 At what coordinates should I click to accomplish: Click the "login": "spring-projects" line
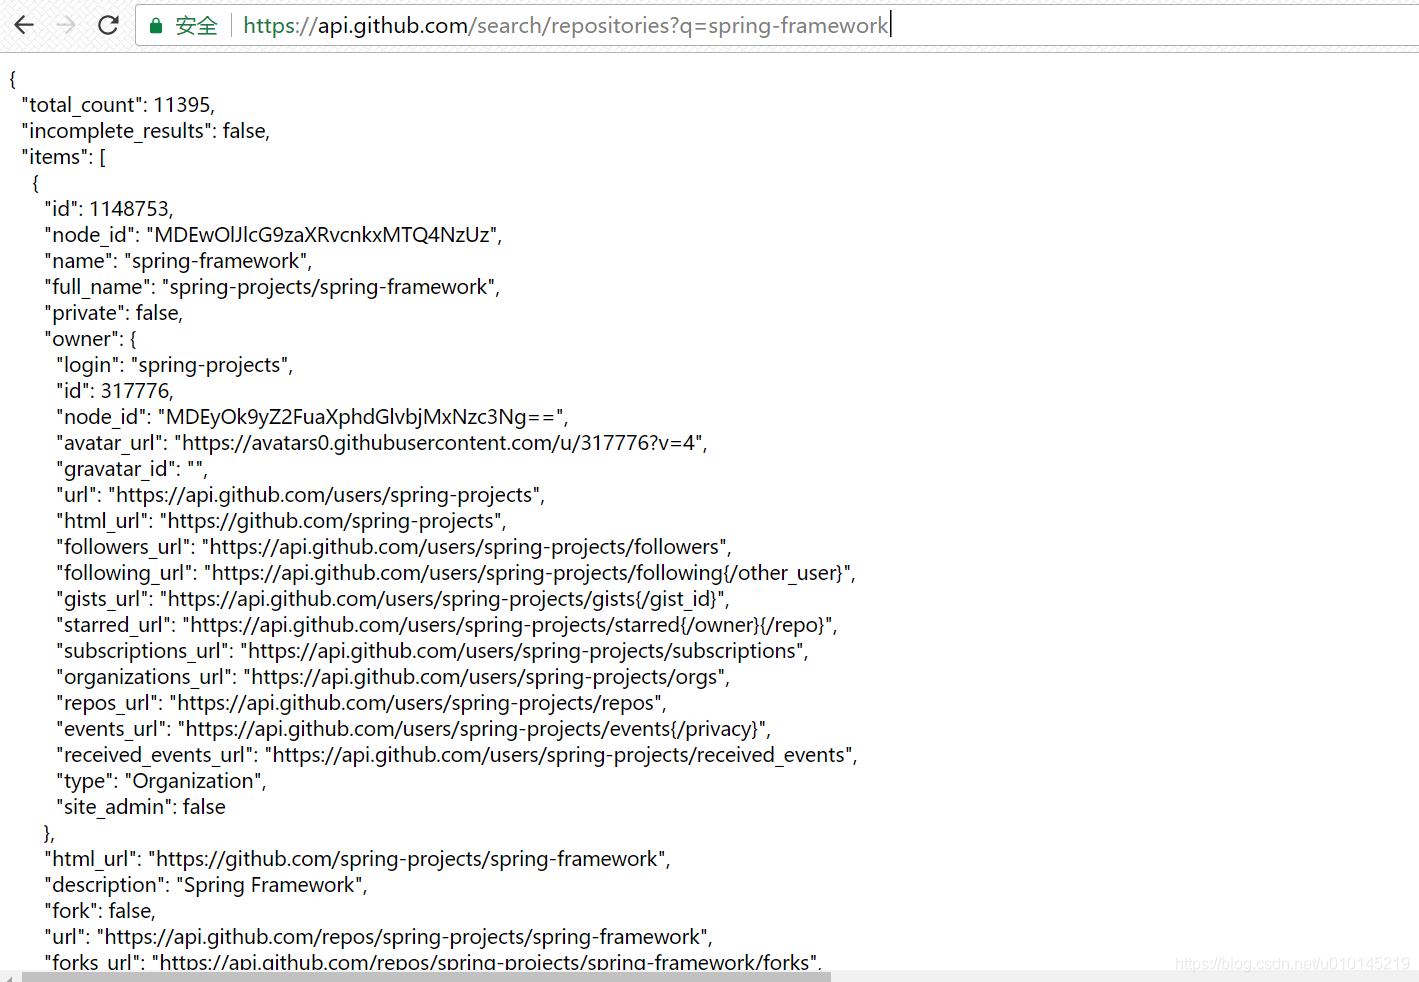tap(175, 365)
